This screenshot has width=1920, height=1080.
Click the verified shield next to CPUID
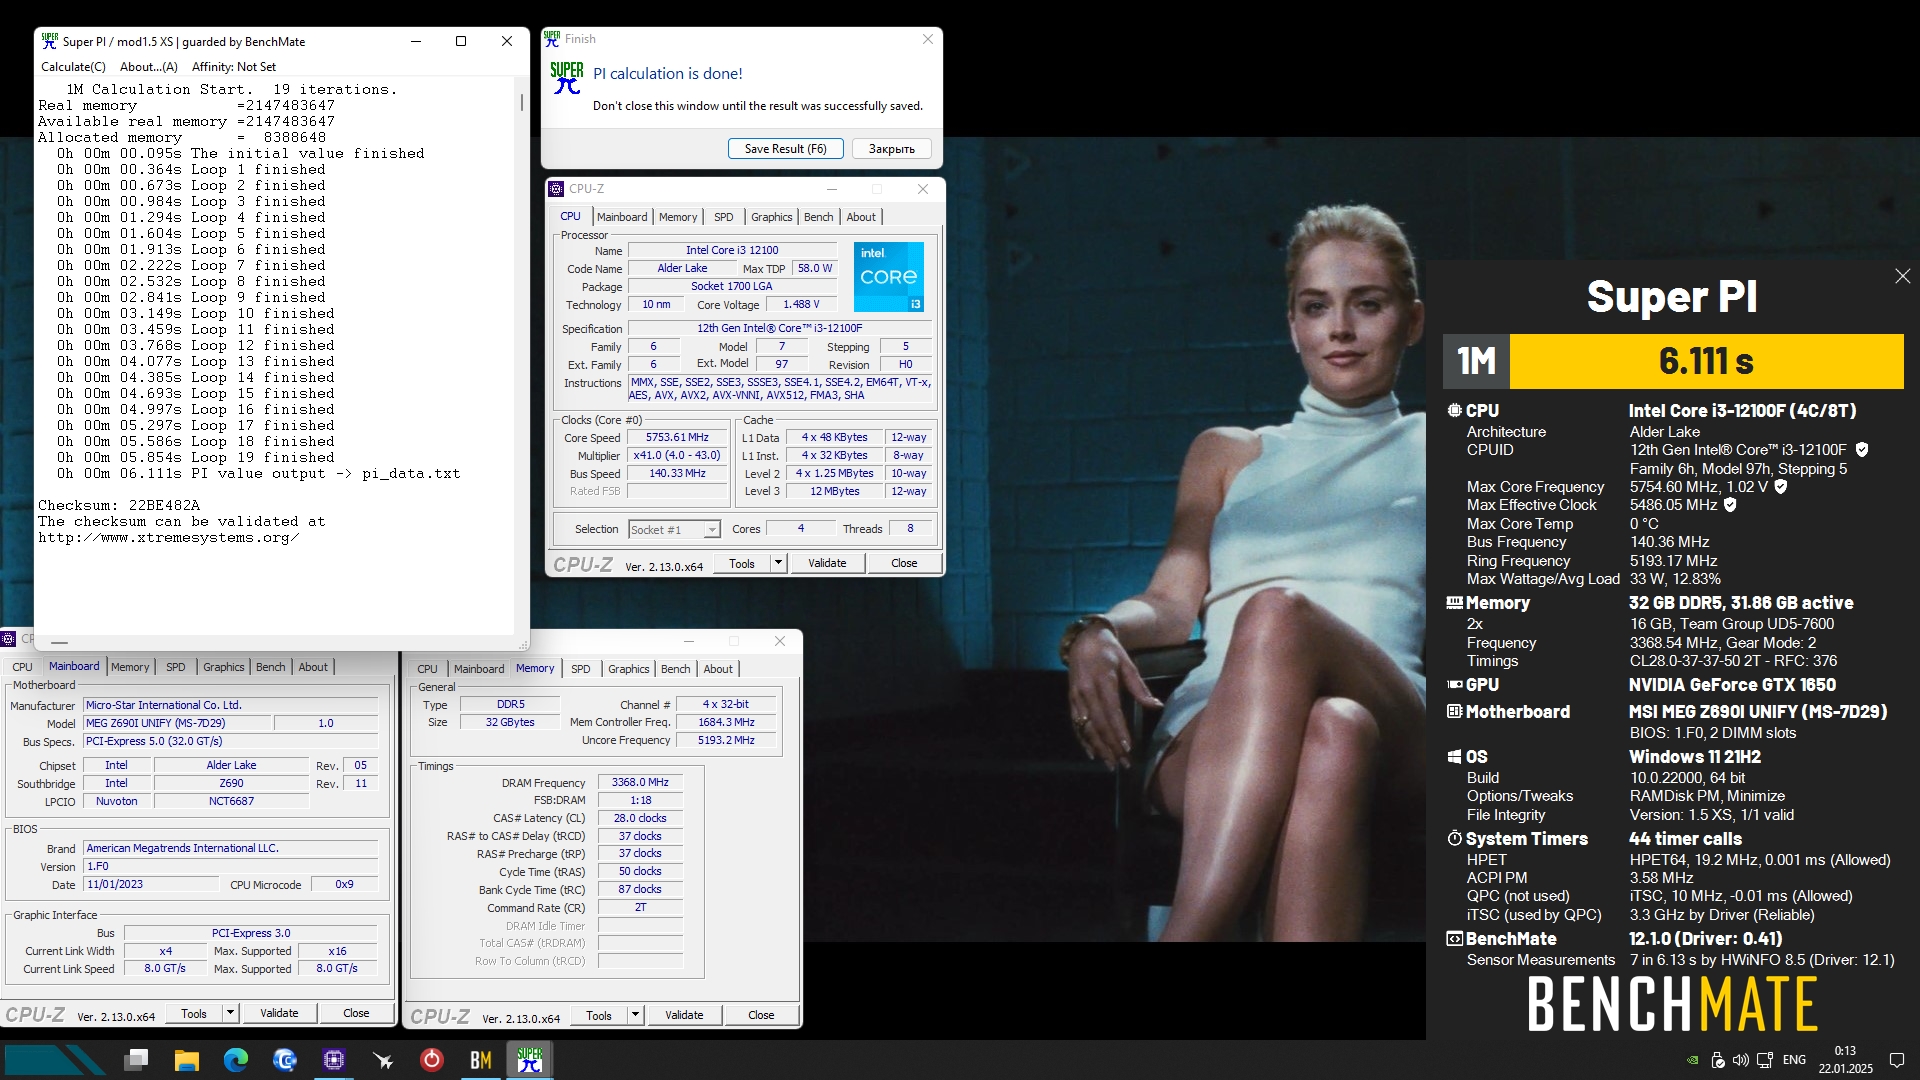point(1861,450)
